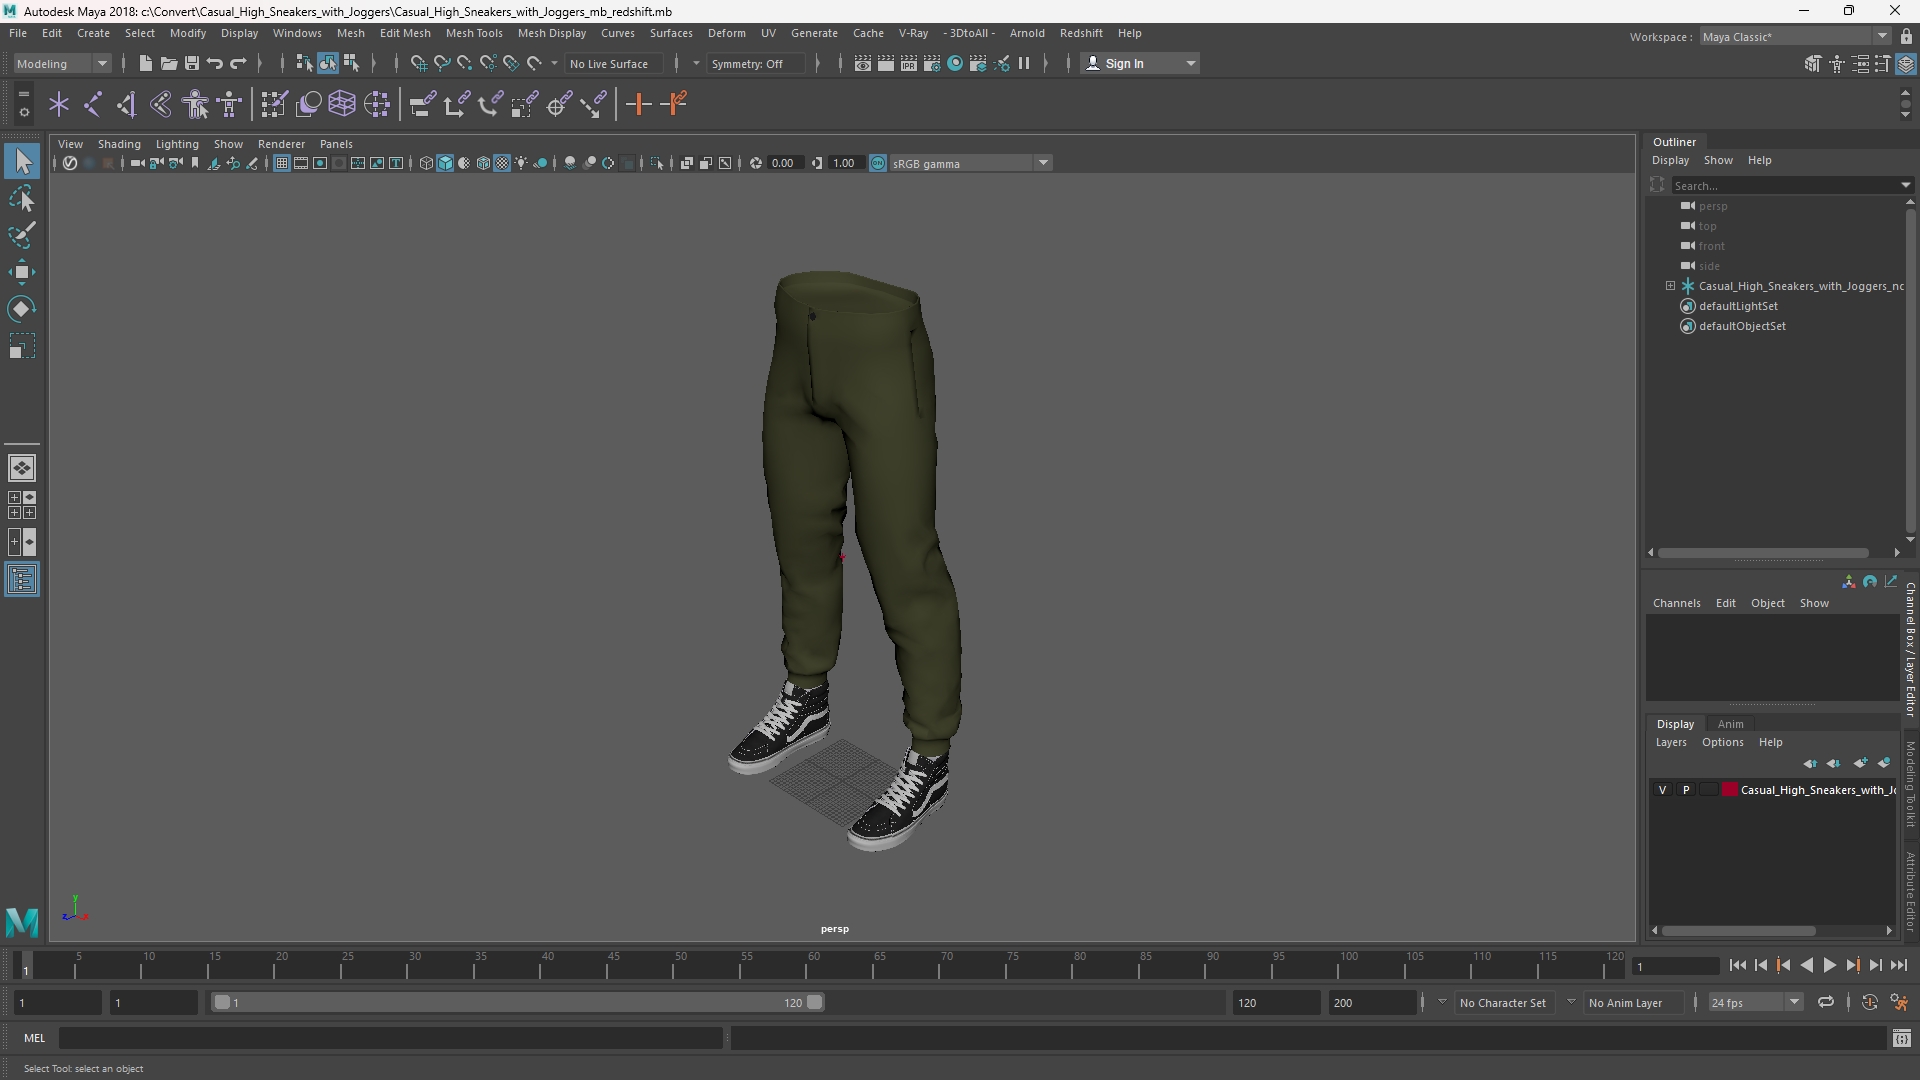This screenshot has height=1080, width=1920.
Task: Expand Casual_High_Sneakers_with_Joggers node in Outliner
Action: coord(1670,286)
